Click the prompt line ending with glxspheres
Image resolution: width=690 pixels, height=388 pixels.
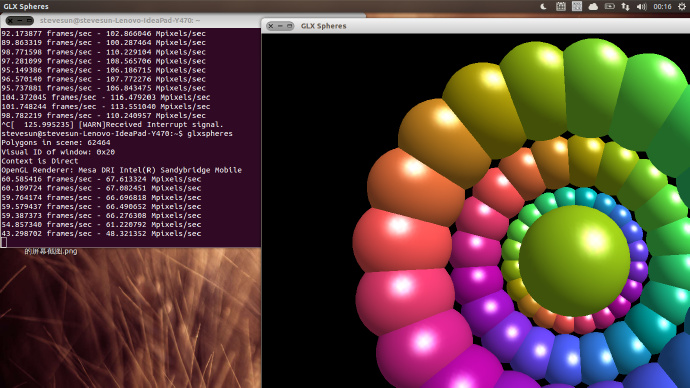tap(117, 133)
